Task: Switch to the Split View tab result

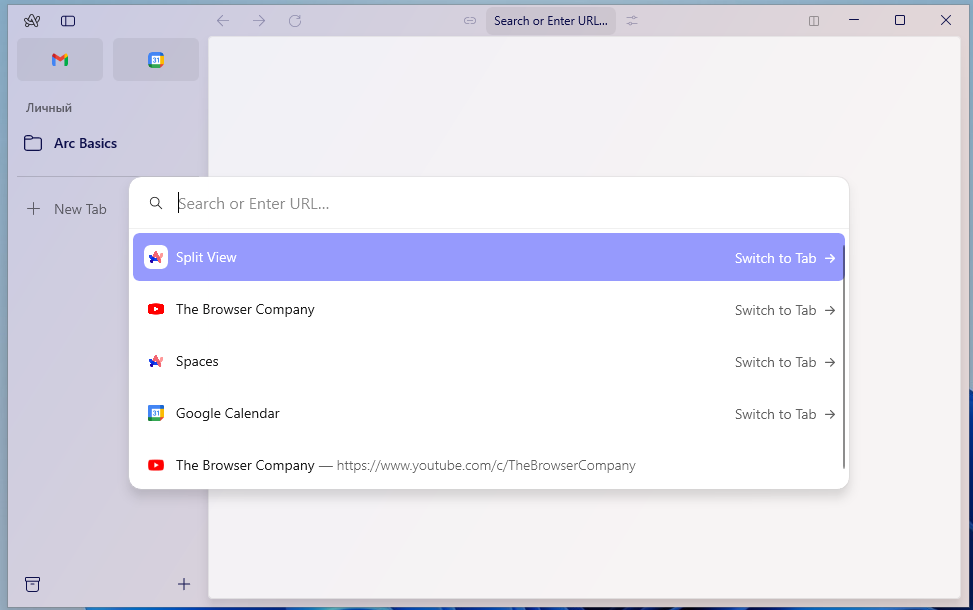Action: pyautogui.click(x=489, y=257)
